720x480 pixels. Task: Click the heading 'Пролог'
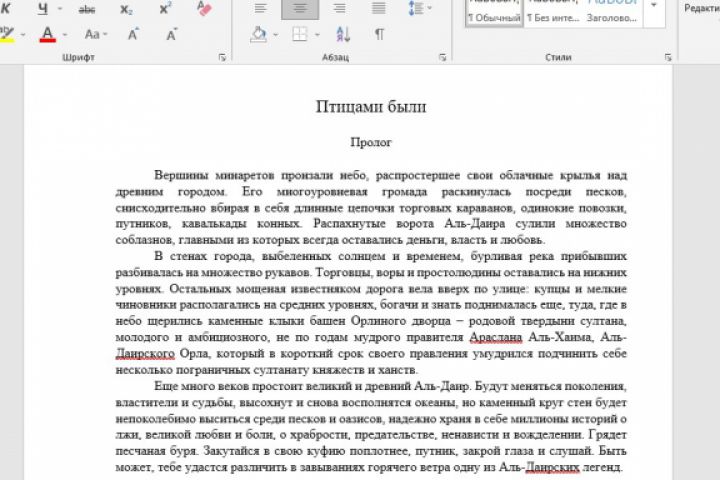click(x=371, y=142)
